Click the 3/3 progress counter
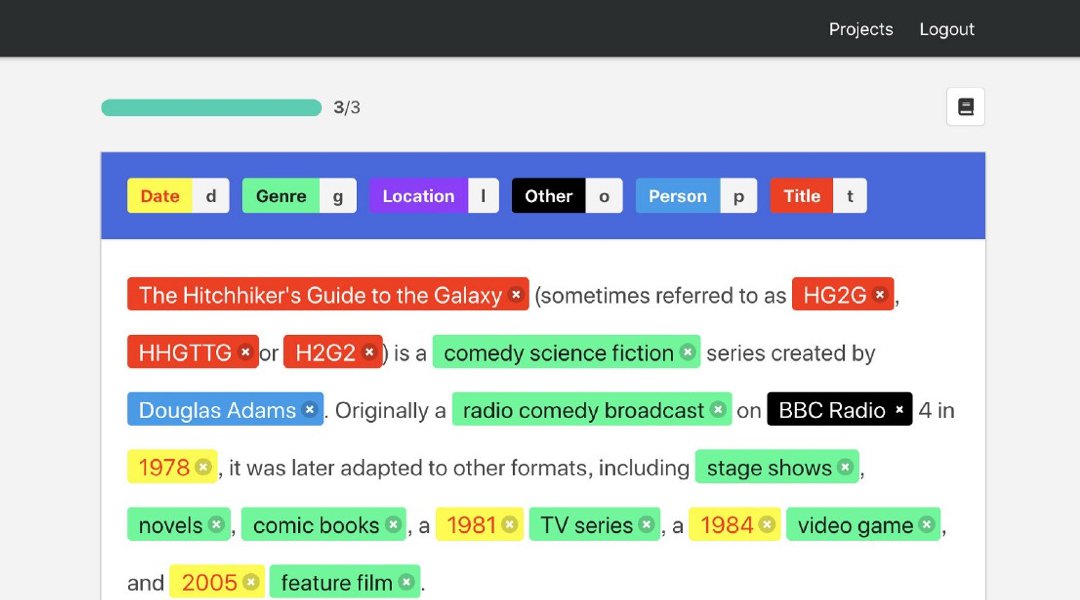The width and height of the screenshot is (1080, 600). click(347, 107)
